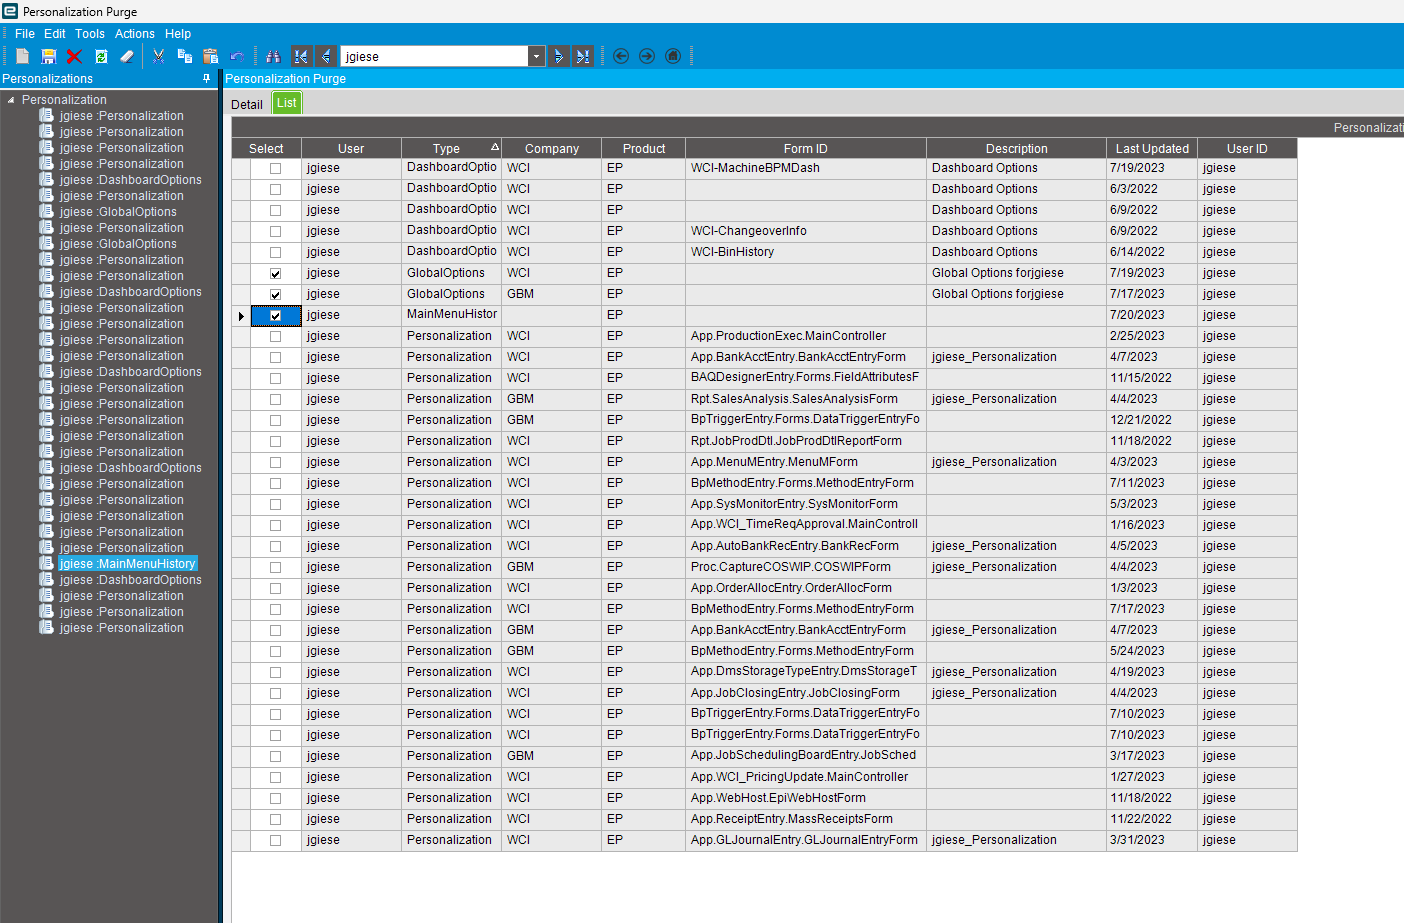Select jgiese :MainMenuHistory tree item

pos(127,564)
